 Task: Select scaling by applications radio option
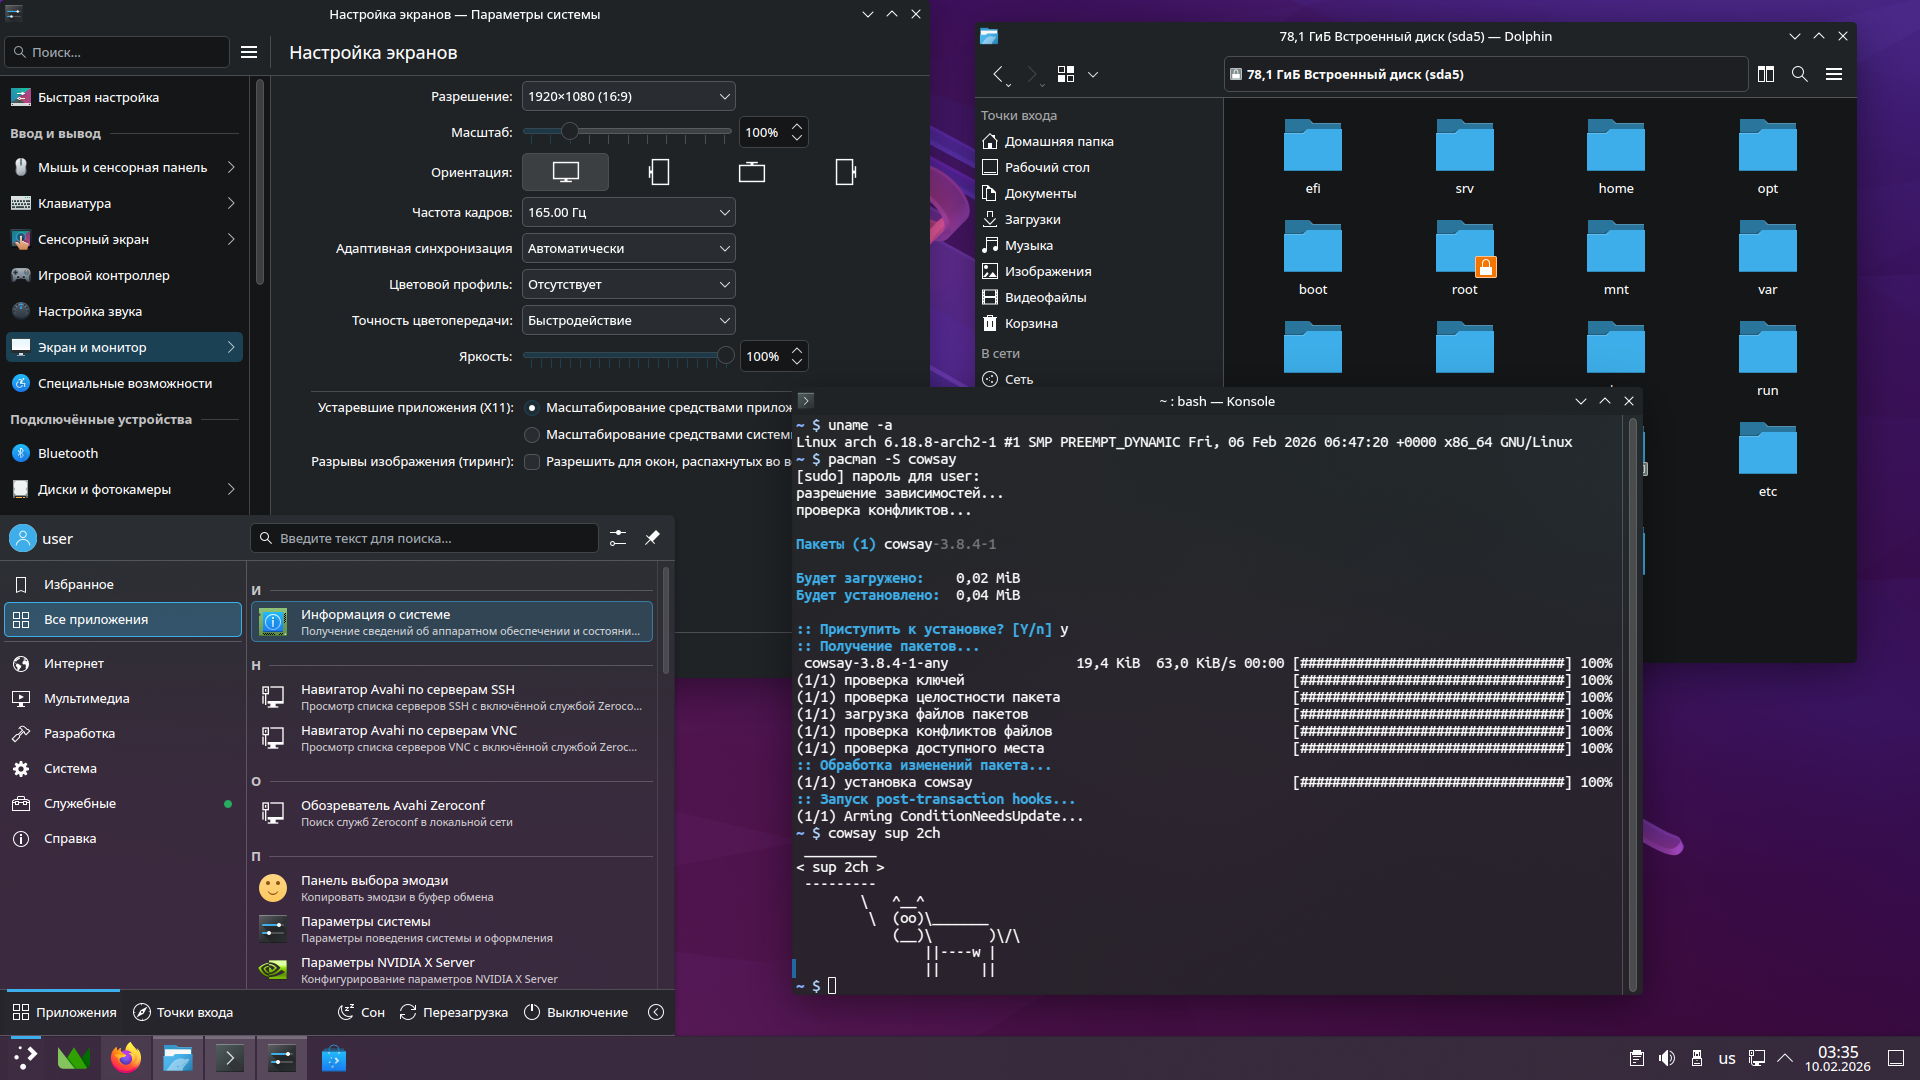[x=532, y=408]
